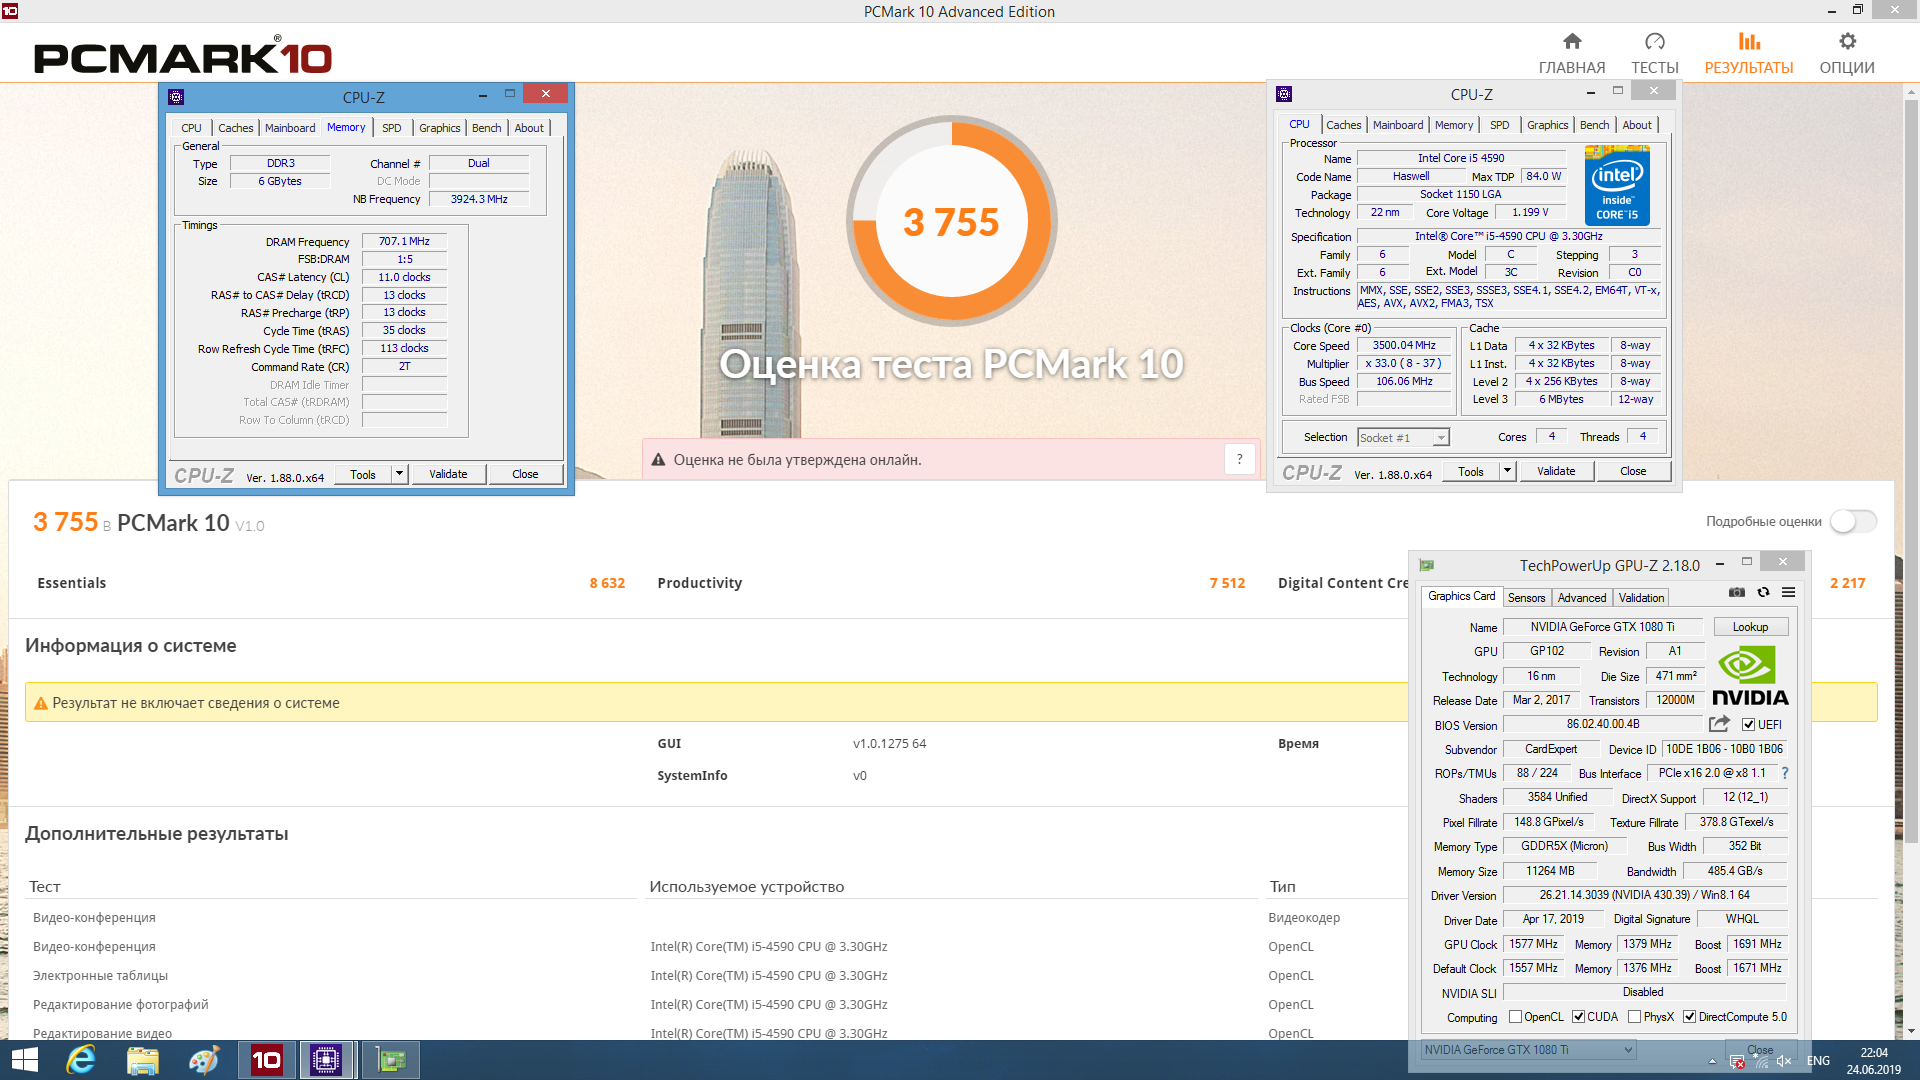1920x1080 pixels.
Task: Open the GPU selection dropdown NVIDIA GeForce GTX 1080 Ti
Action: pos(1528,1050)
